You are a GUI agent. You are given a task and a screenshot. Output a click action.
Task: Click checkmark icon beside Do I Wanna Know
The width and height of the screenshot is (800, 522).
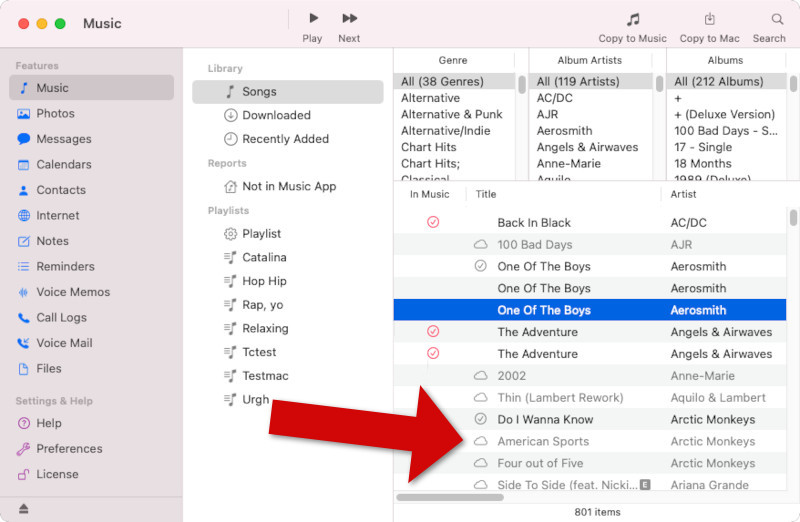click(x=481, y=419)
